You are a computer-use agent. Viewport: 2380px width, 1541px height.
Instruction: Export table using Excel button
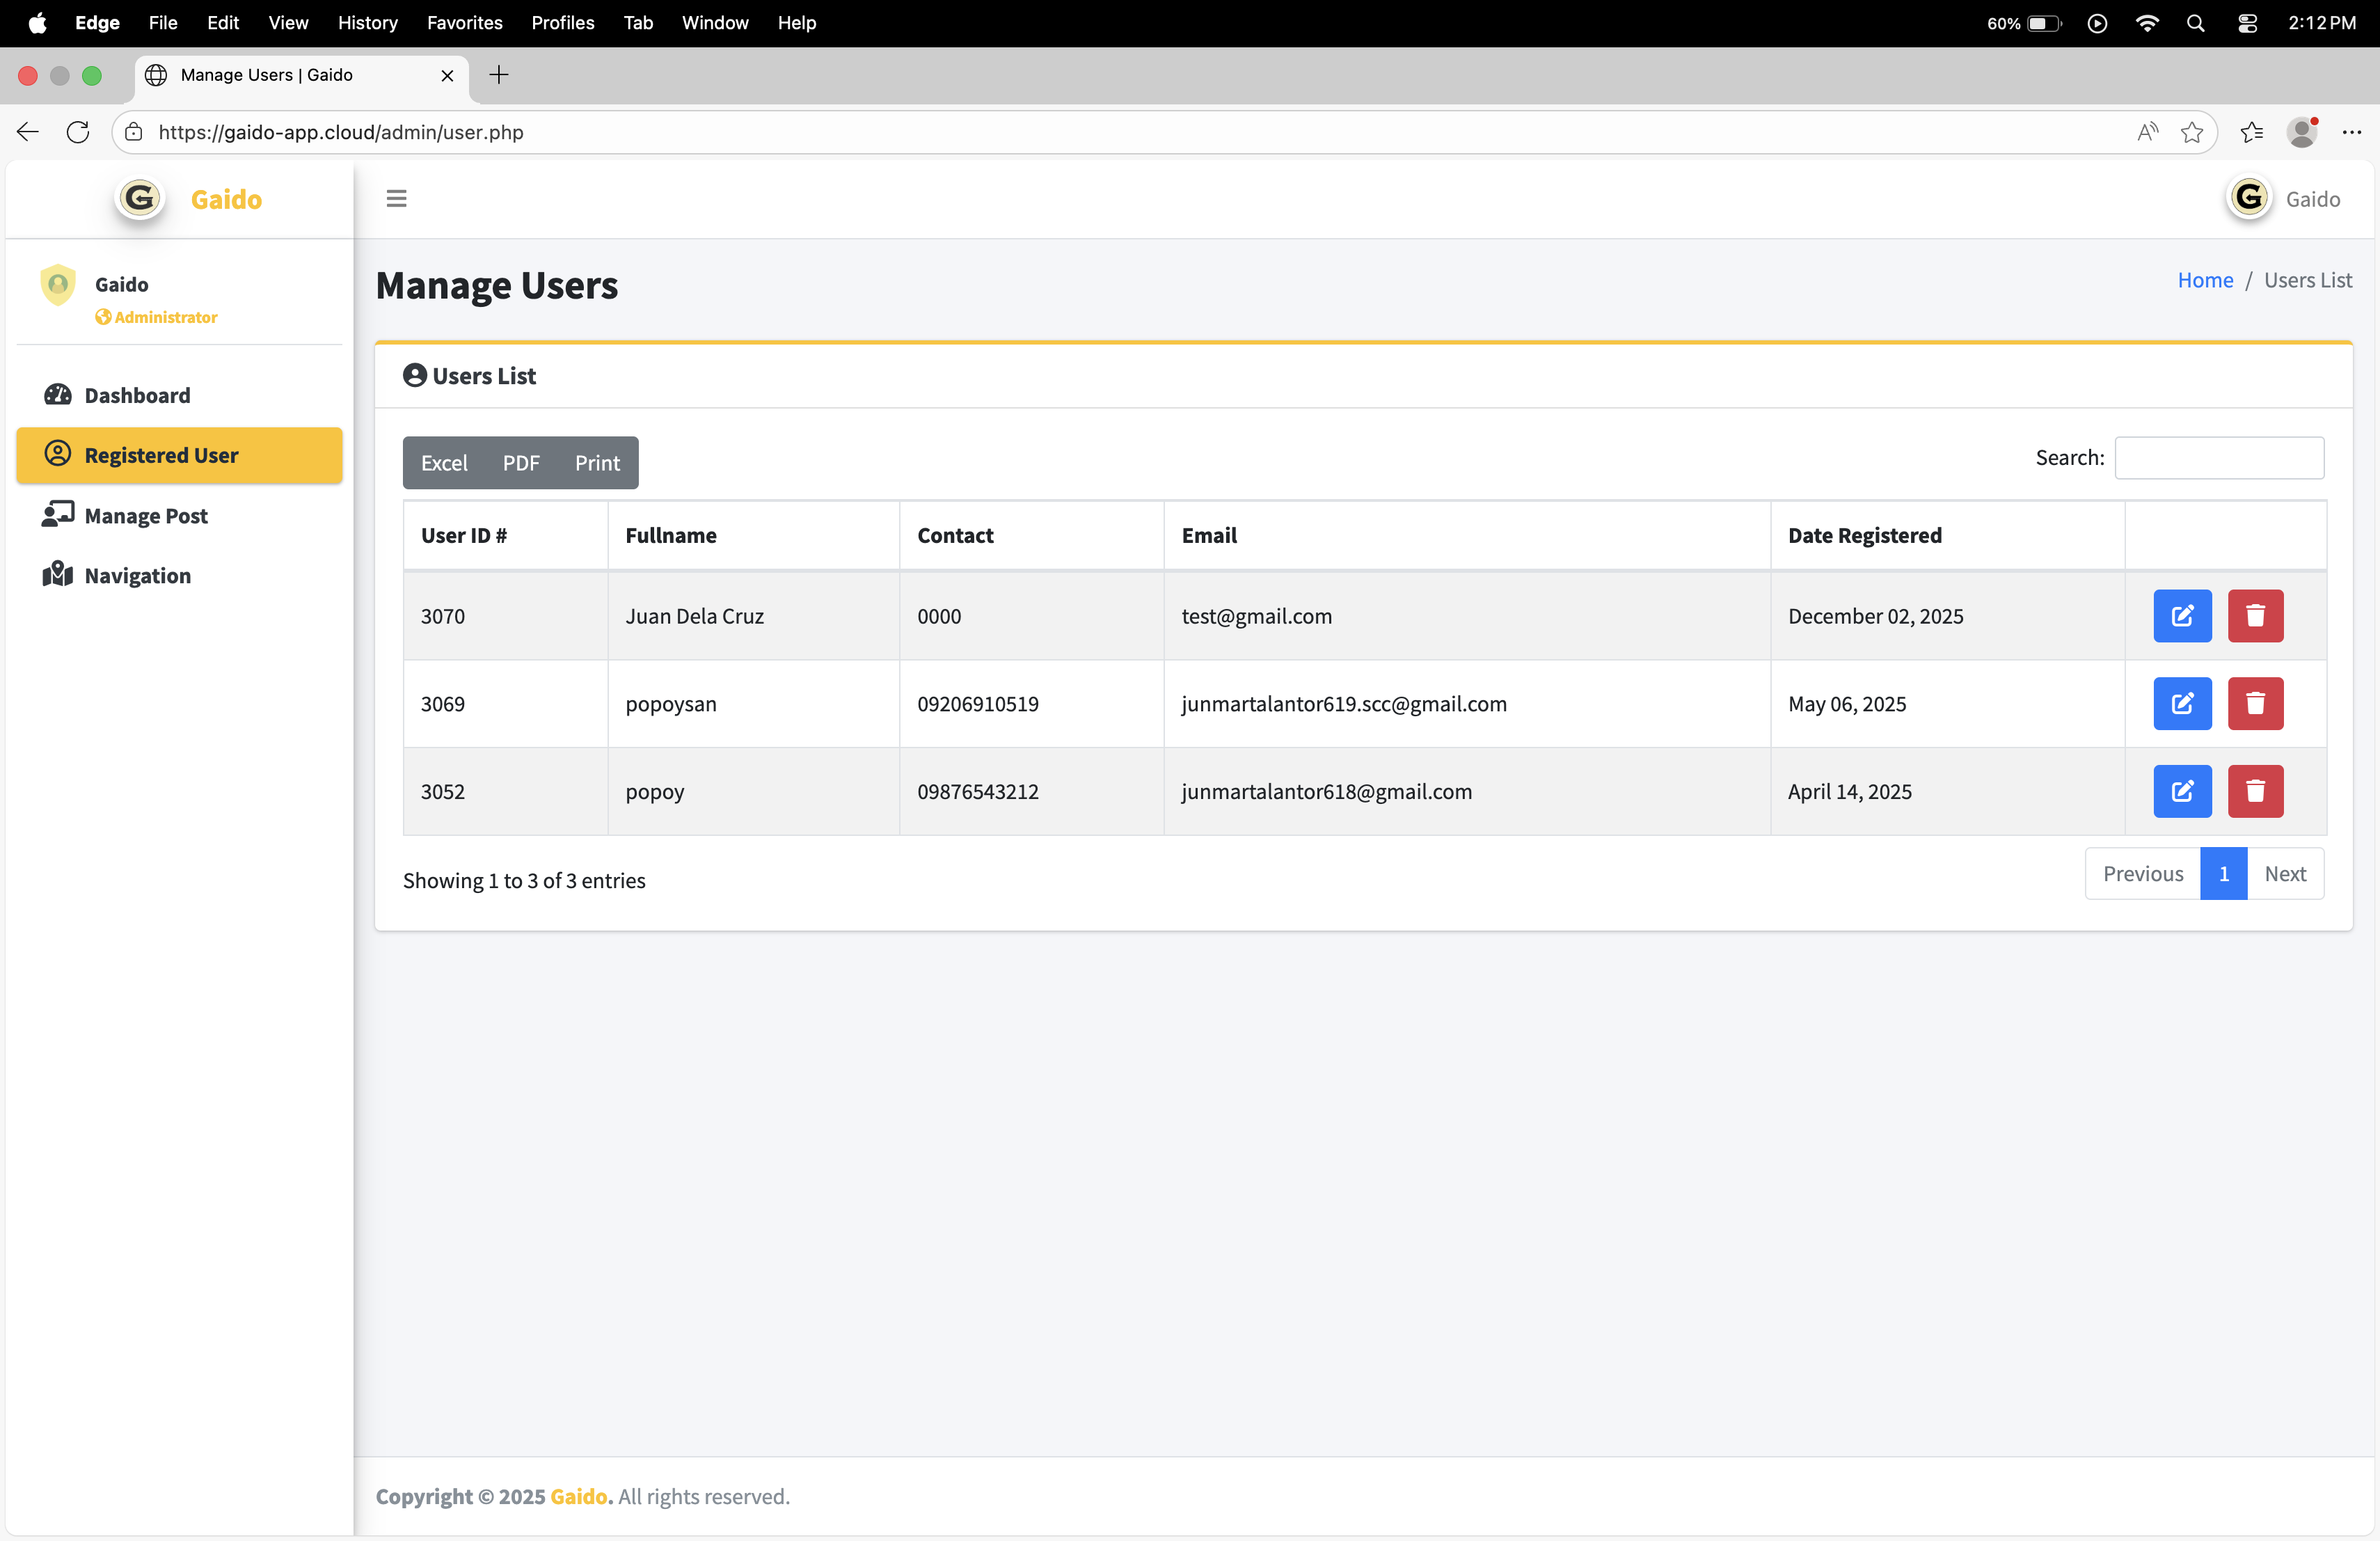coord(444,463)
